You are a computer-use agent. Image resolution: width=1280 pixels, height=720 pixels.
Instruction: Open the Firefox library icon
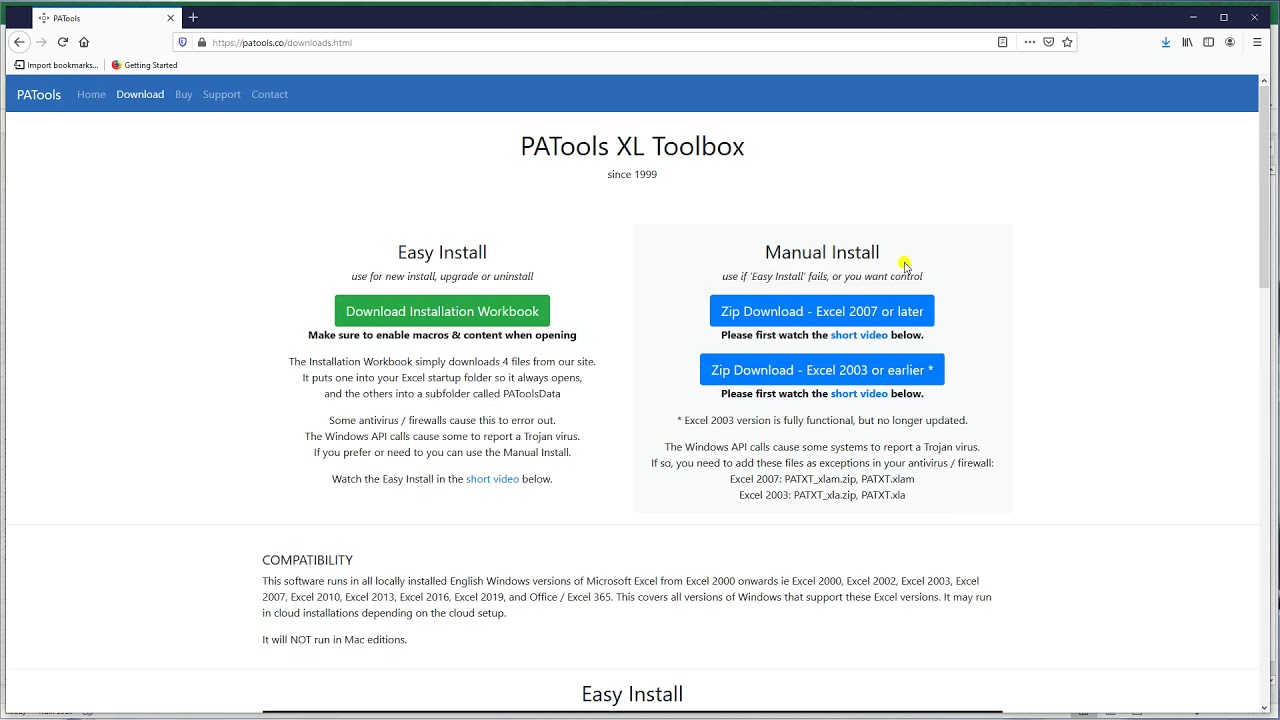pos(1187,42)
